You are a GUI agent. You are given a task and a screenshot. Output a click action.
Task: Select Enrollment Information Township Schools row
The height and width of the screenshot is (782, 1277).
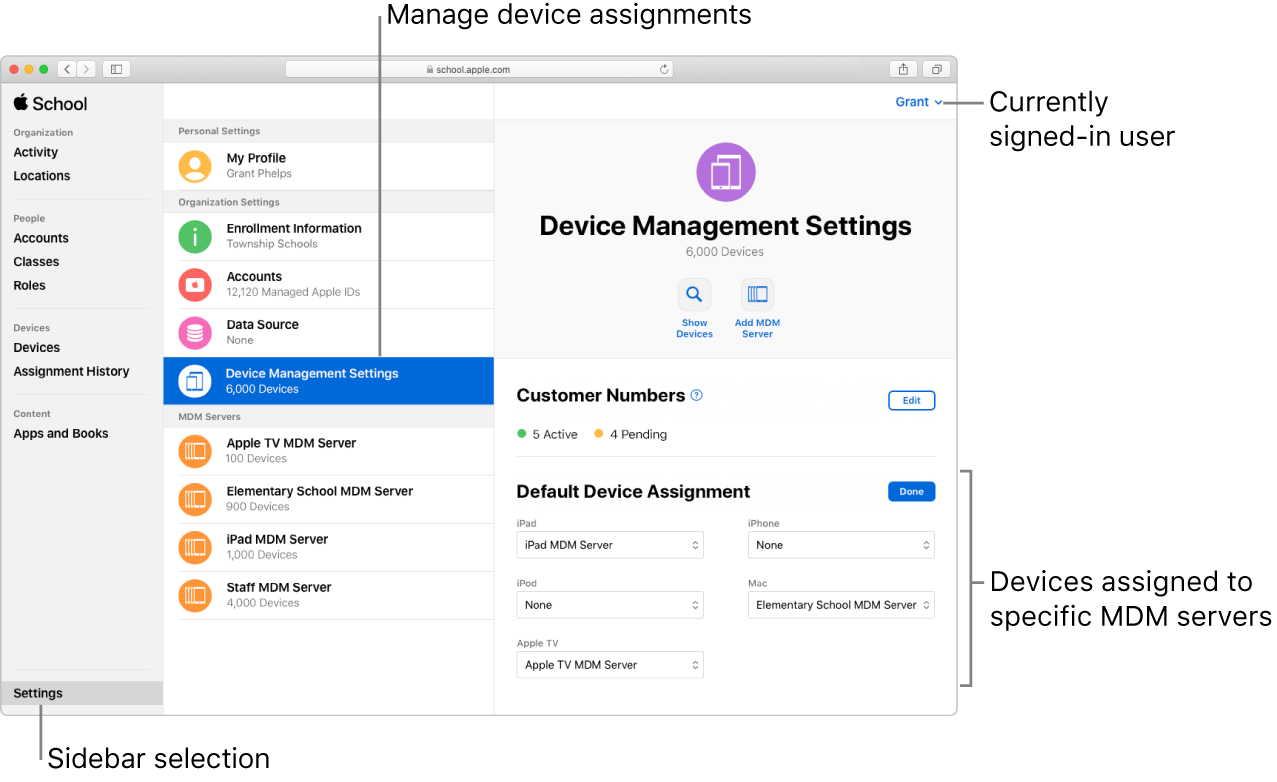pos(329,236)
